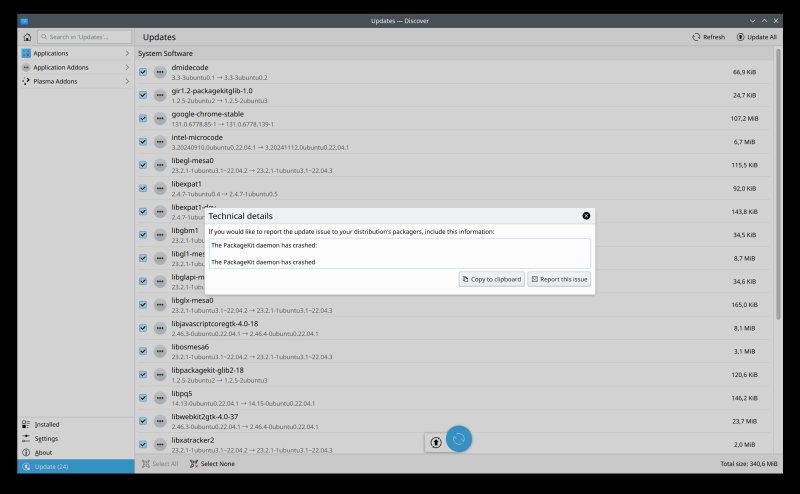
Task: Uncheck the intel-microcode checkbox
Action: tap(143, 142)
